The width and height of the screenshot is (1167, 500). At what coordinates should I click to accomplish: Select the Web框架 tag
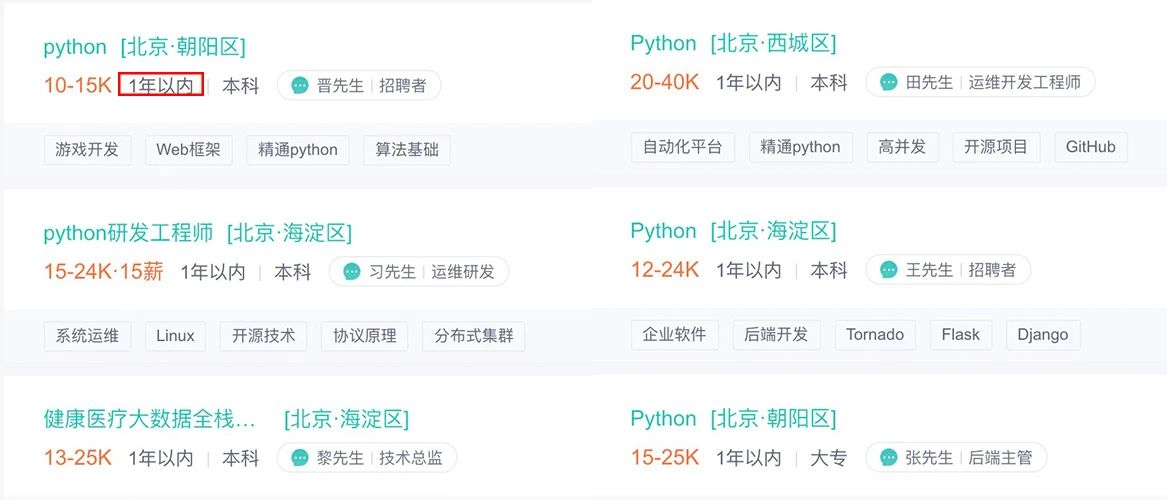pos(188,150)
